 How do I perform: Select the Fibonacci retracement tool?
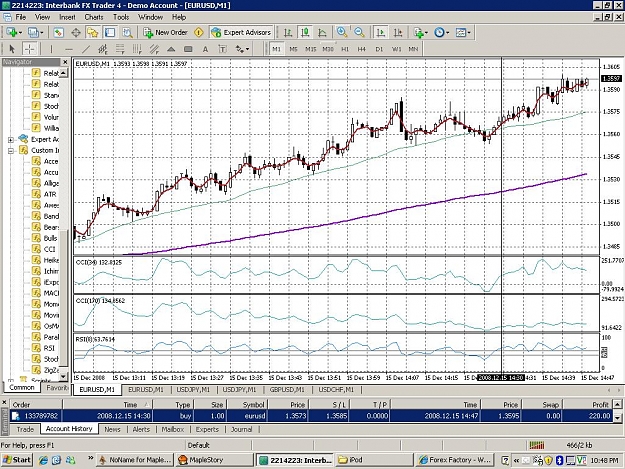click(120, 49)
